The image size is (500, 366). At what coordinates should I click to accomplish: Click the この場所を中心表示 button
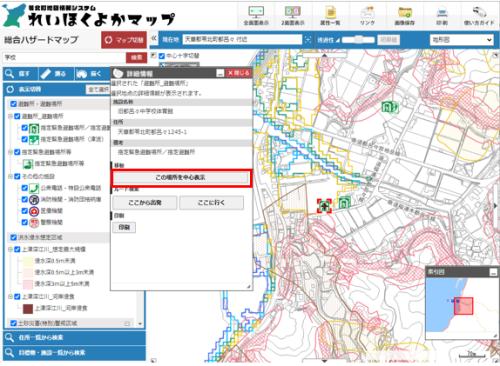pyautogui.click(x=180, y=177)
